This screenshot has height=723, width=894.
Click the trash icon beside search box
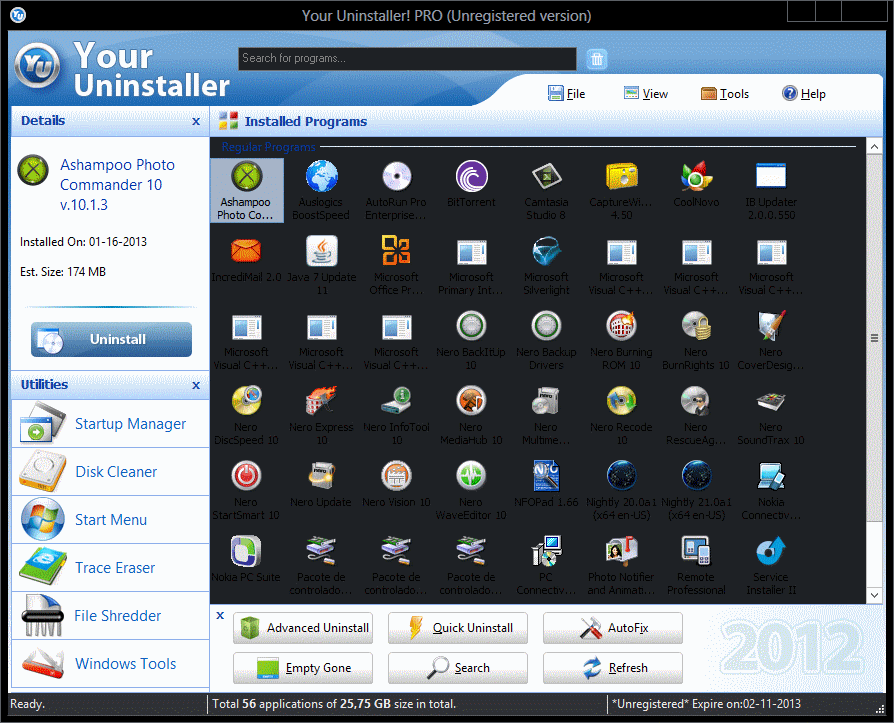click(x=597, y=59)
